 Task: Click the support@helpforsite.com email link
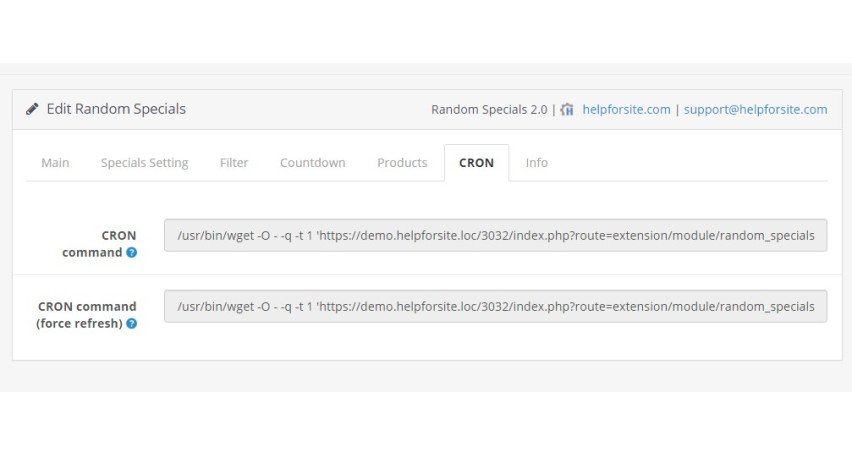pos(755,109)
